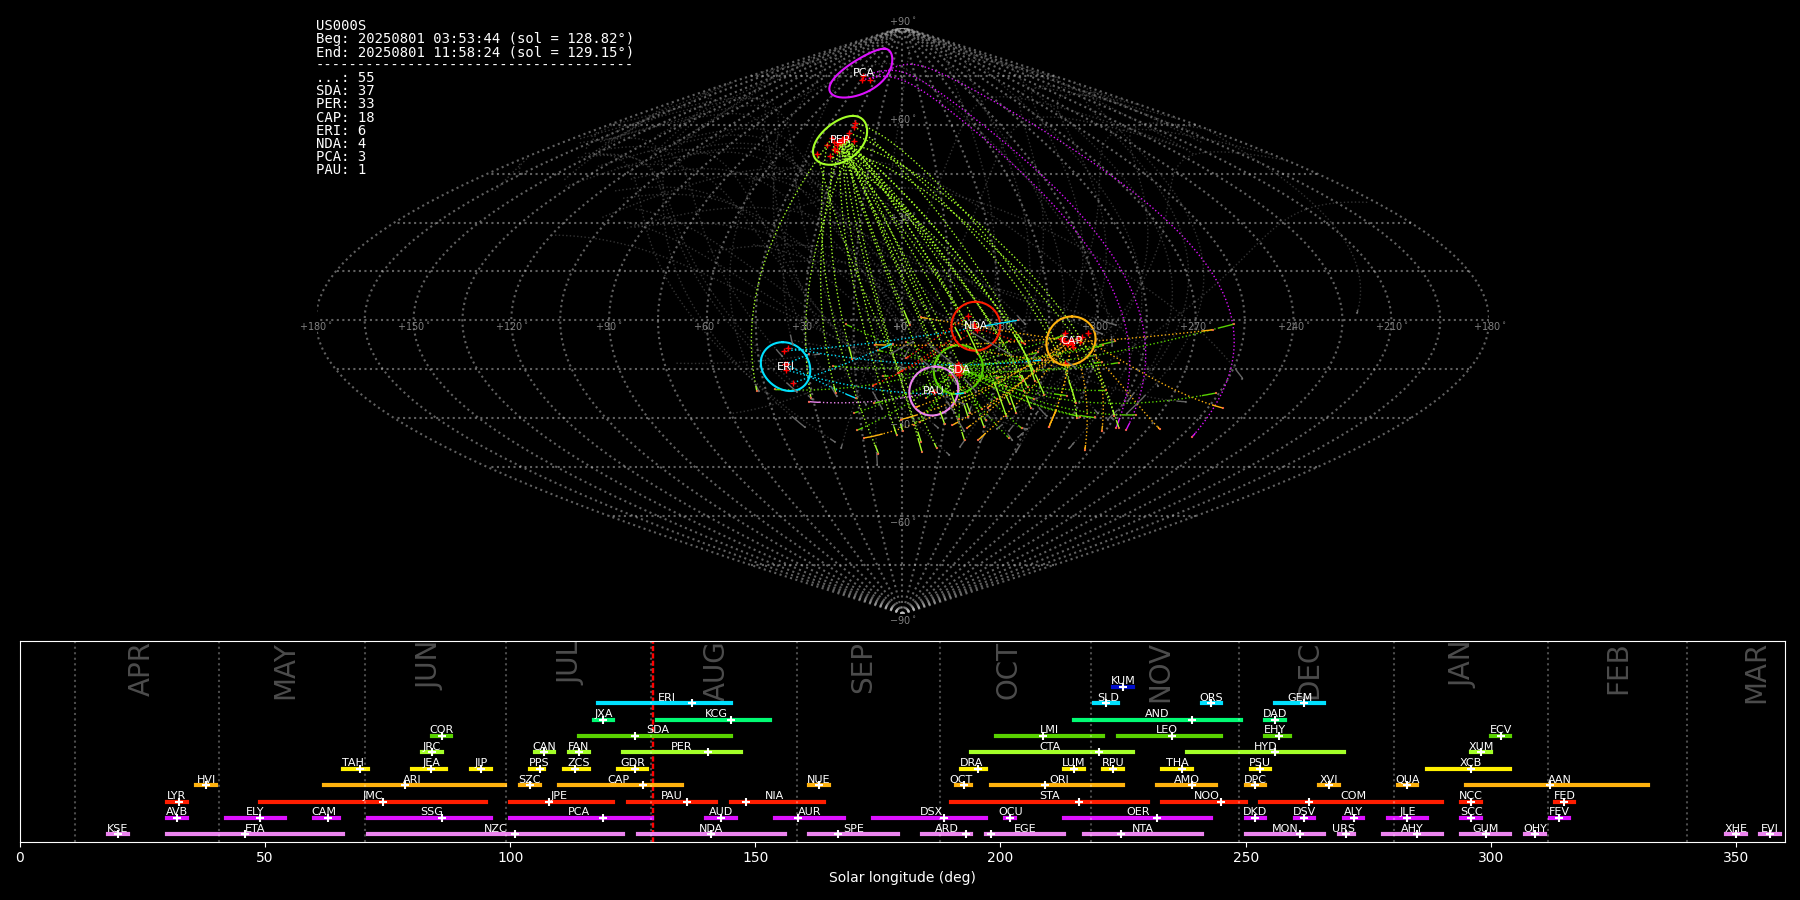The width and height of the screenshot is (1800, 900).
Task: Select the "Beg: 20250801 03:53:44" line
Action: [x=475, y=39]
